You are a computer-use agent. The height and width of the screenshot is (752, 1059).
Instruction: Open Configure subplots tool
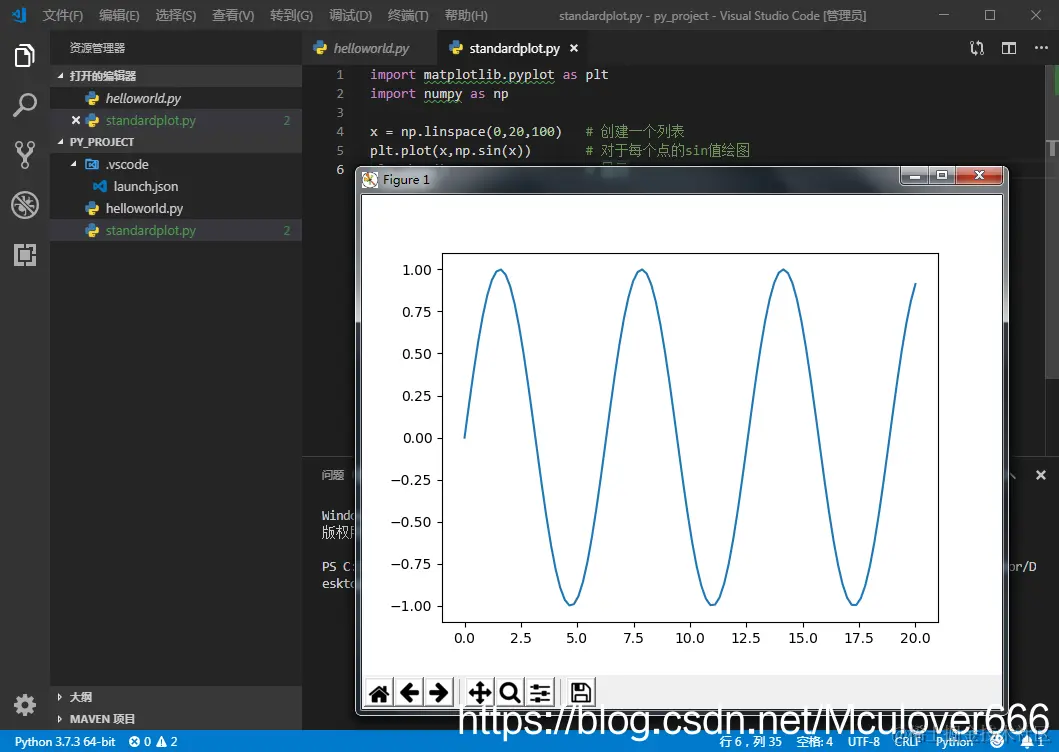point(540,693)
